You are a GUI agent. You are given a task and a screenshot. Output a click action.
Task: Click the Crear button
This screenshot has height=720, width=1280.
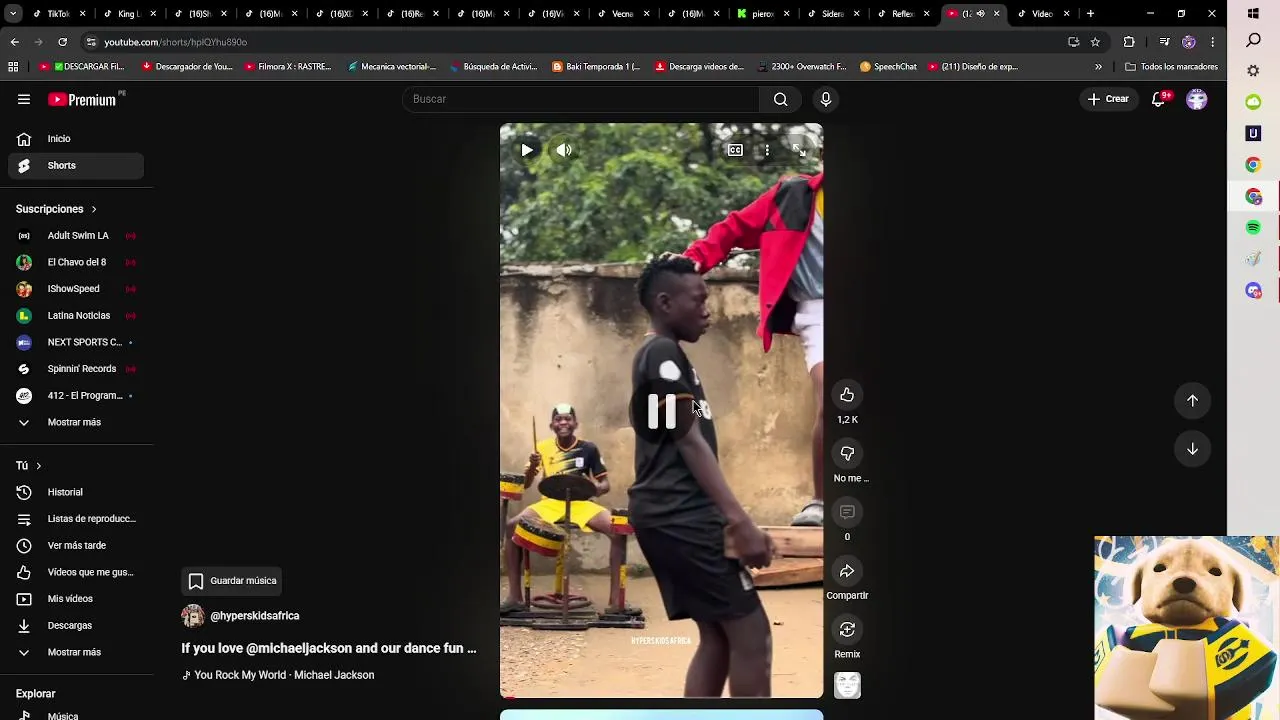(x=1108, y=99)
